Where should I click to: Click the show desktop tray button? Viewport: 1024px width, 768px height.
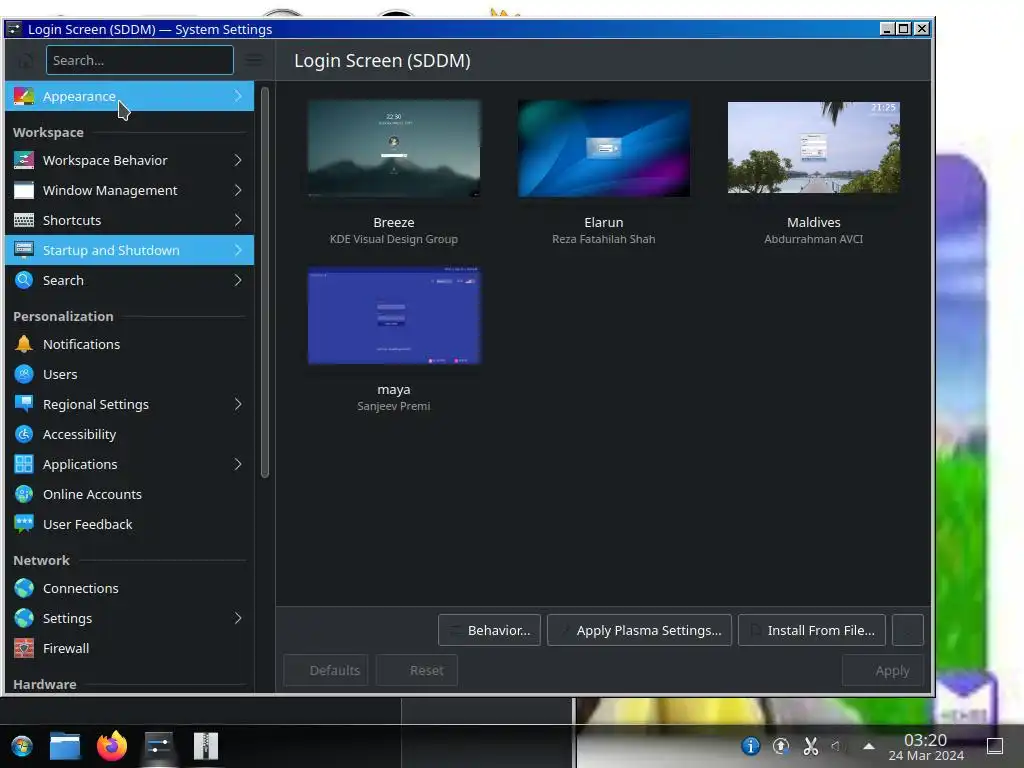[x=995, y=746]
